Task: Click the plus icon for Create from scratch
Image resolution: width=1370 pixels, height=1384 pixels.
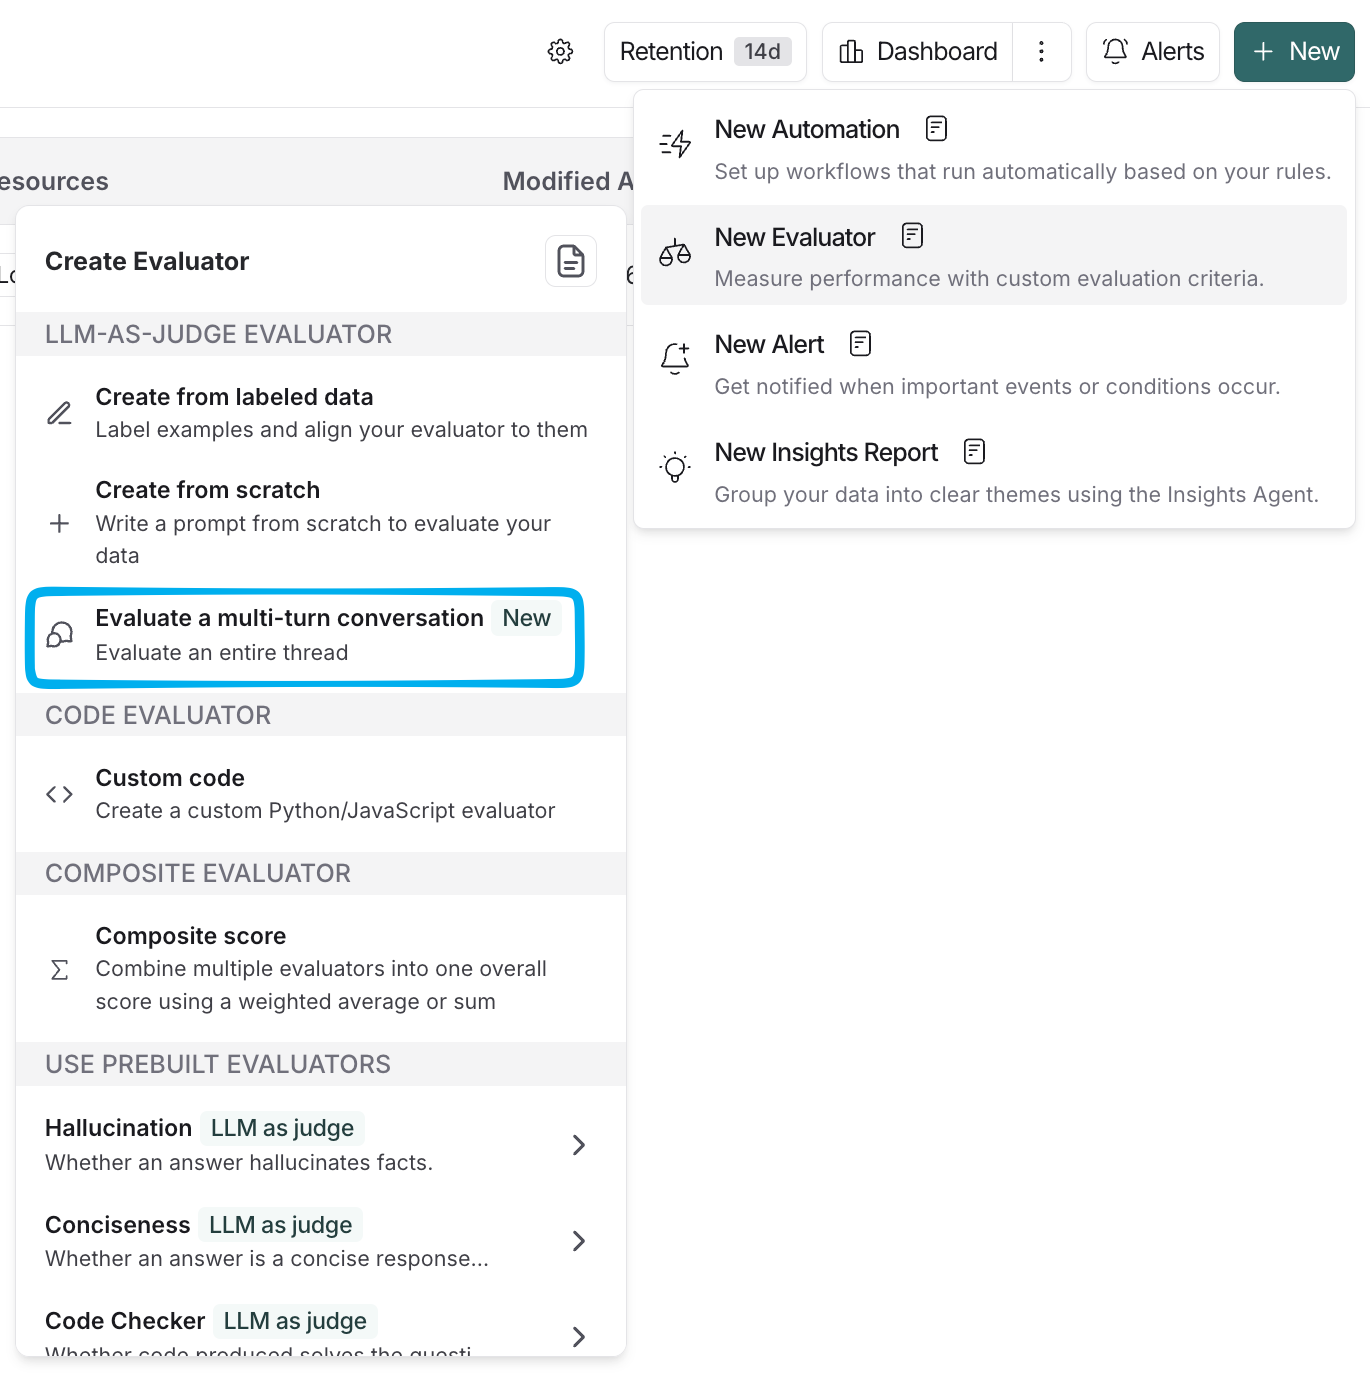Action: coord(60,523)
